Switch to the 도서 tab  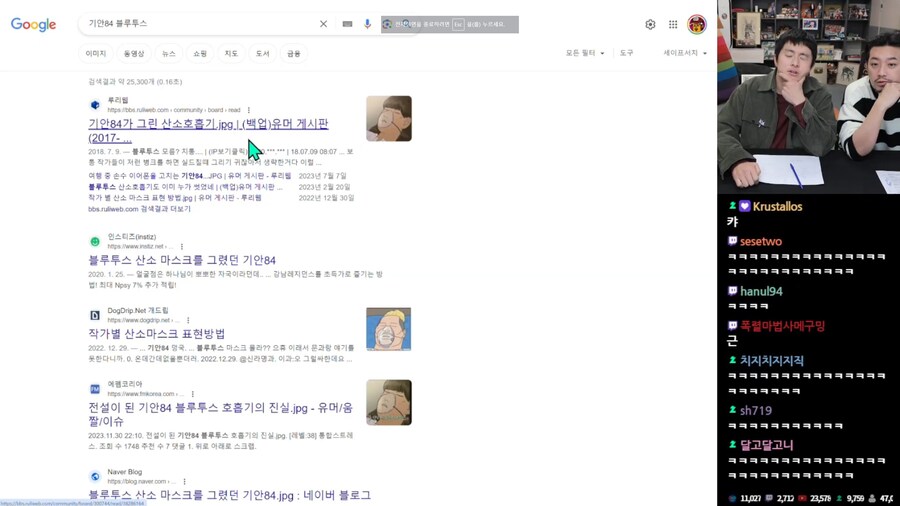click(x=262, y=53)
